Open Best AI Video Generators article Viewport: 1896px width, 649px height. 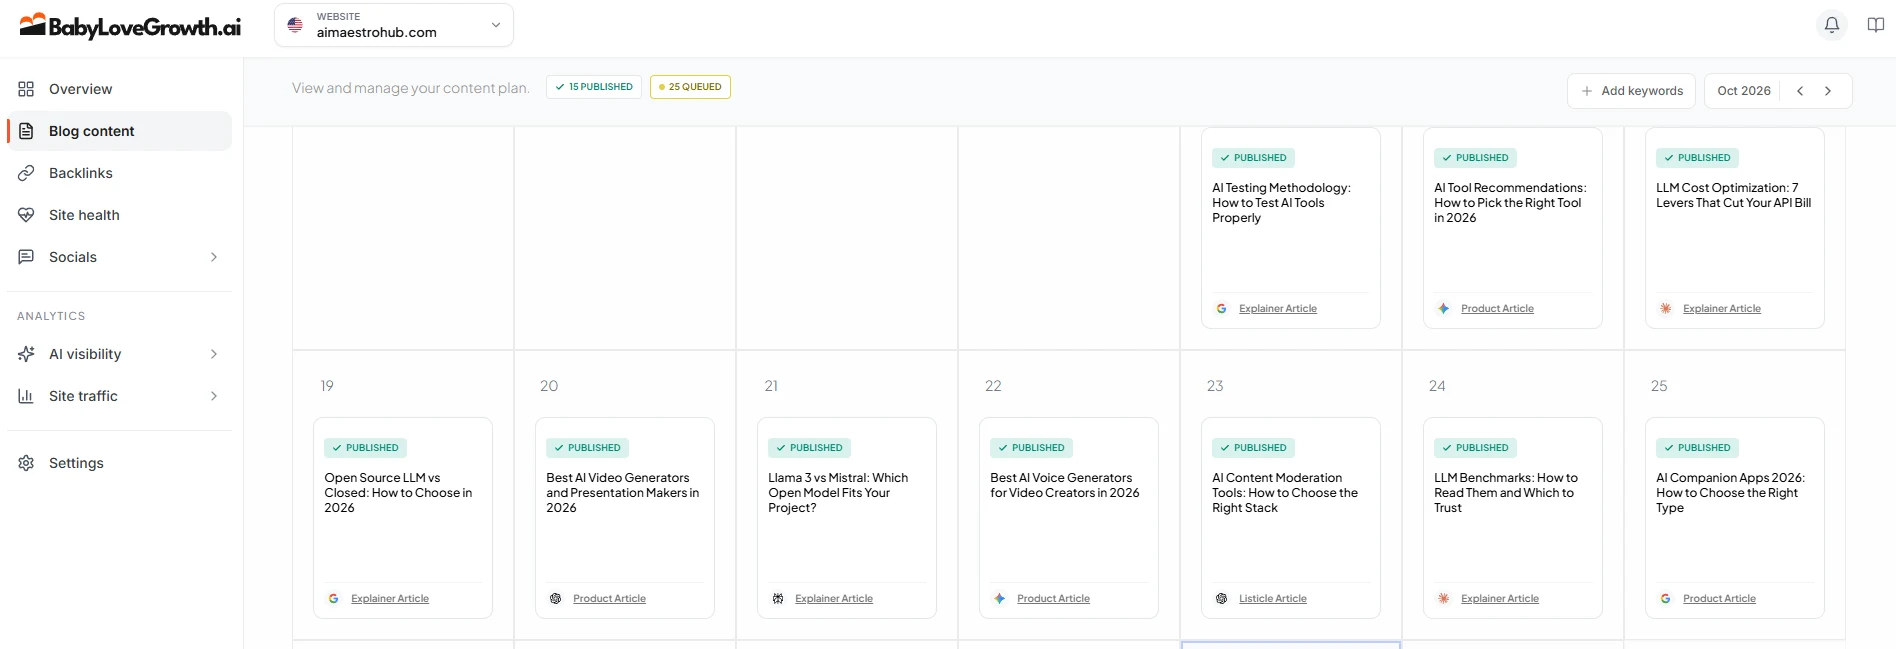(624, 518)
